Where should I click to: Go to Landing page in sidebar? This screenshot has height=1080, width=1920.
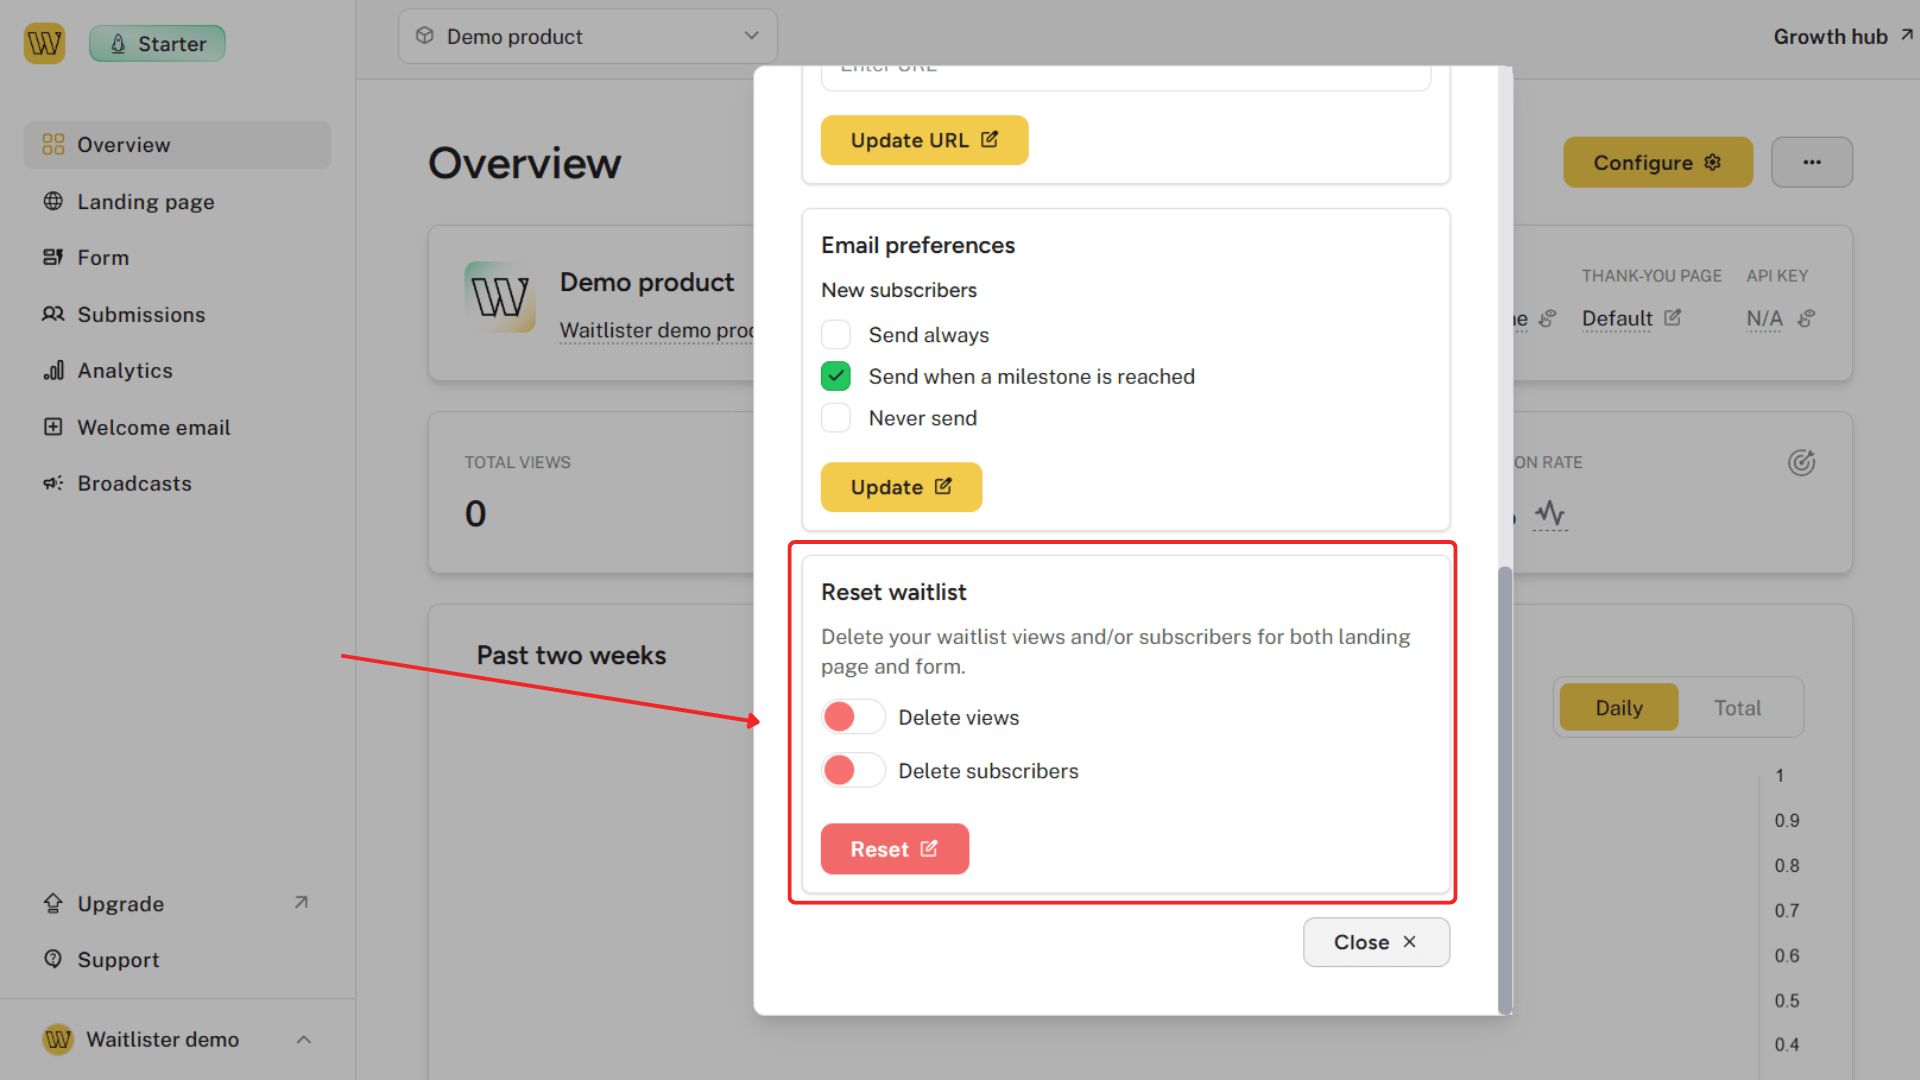177,201
